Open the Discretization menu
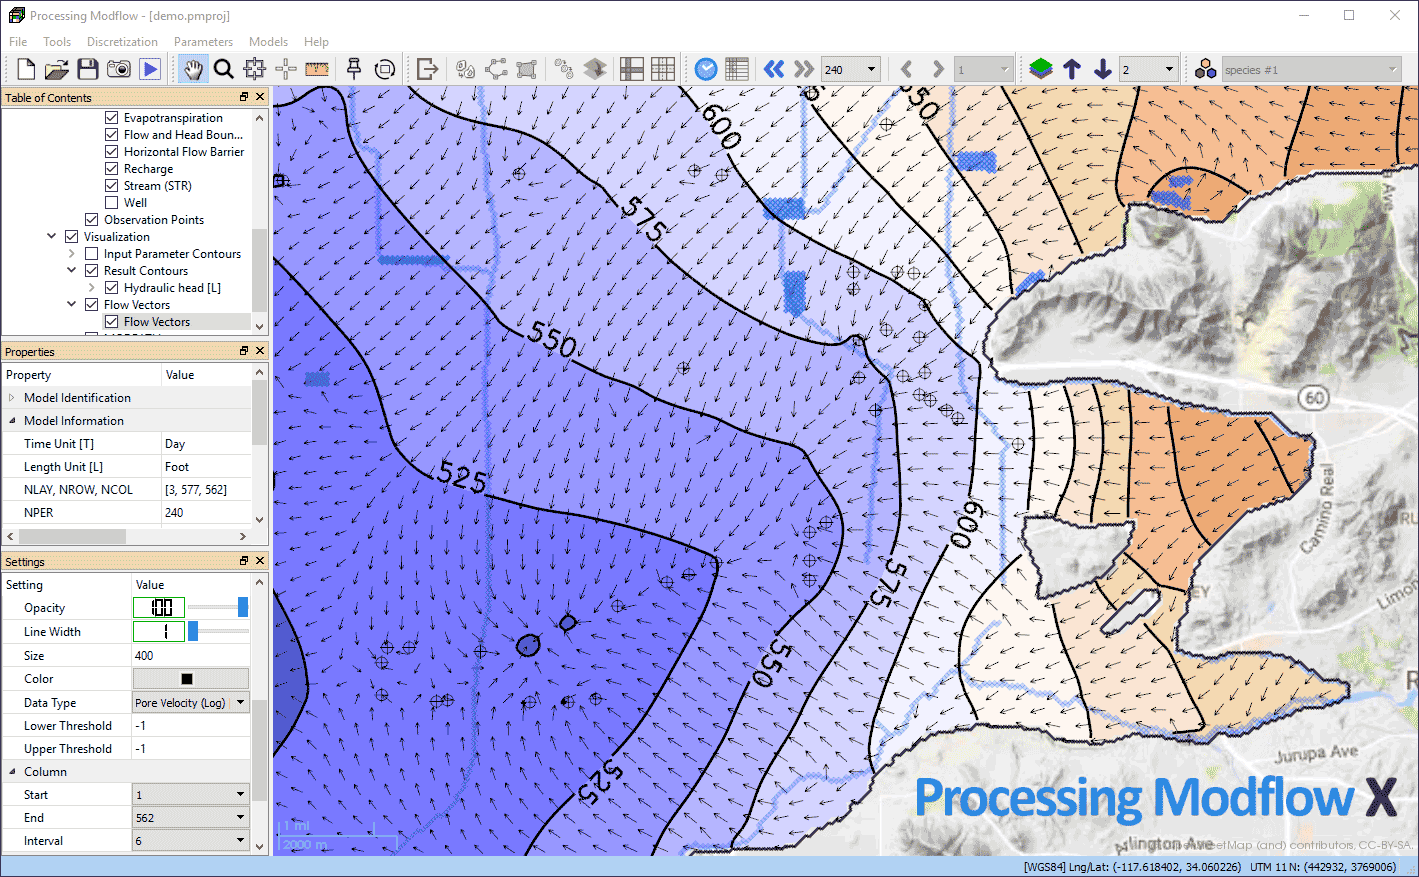1419x877 pixels. click(x=122, y=42)
